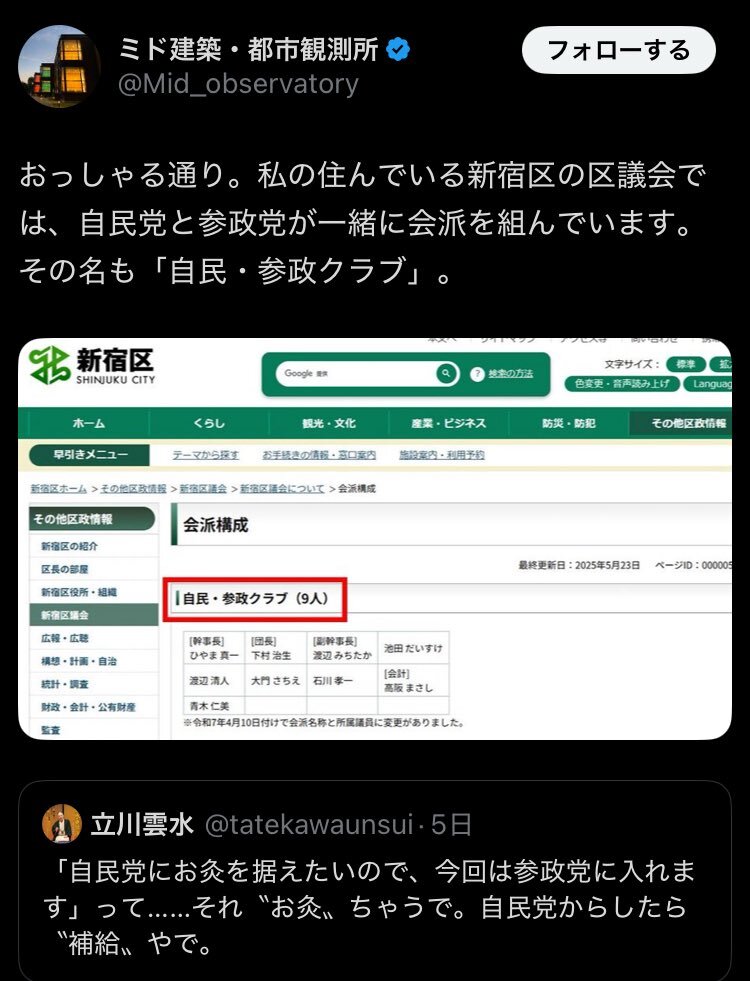Image resolution: width=750 pixels, height=981 pixels.
Task: Open the 早引きメニュー button
Action: [90, 455]
